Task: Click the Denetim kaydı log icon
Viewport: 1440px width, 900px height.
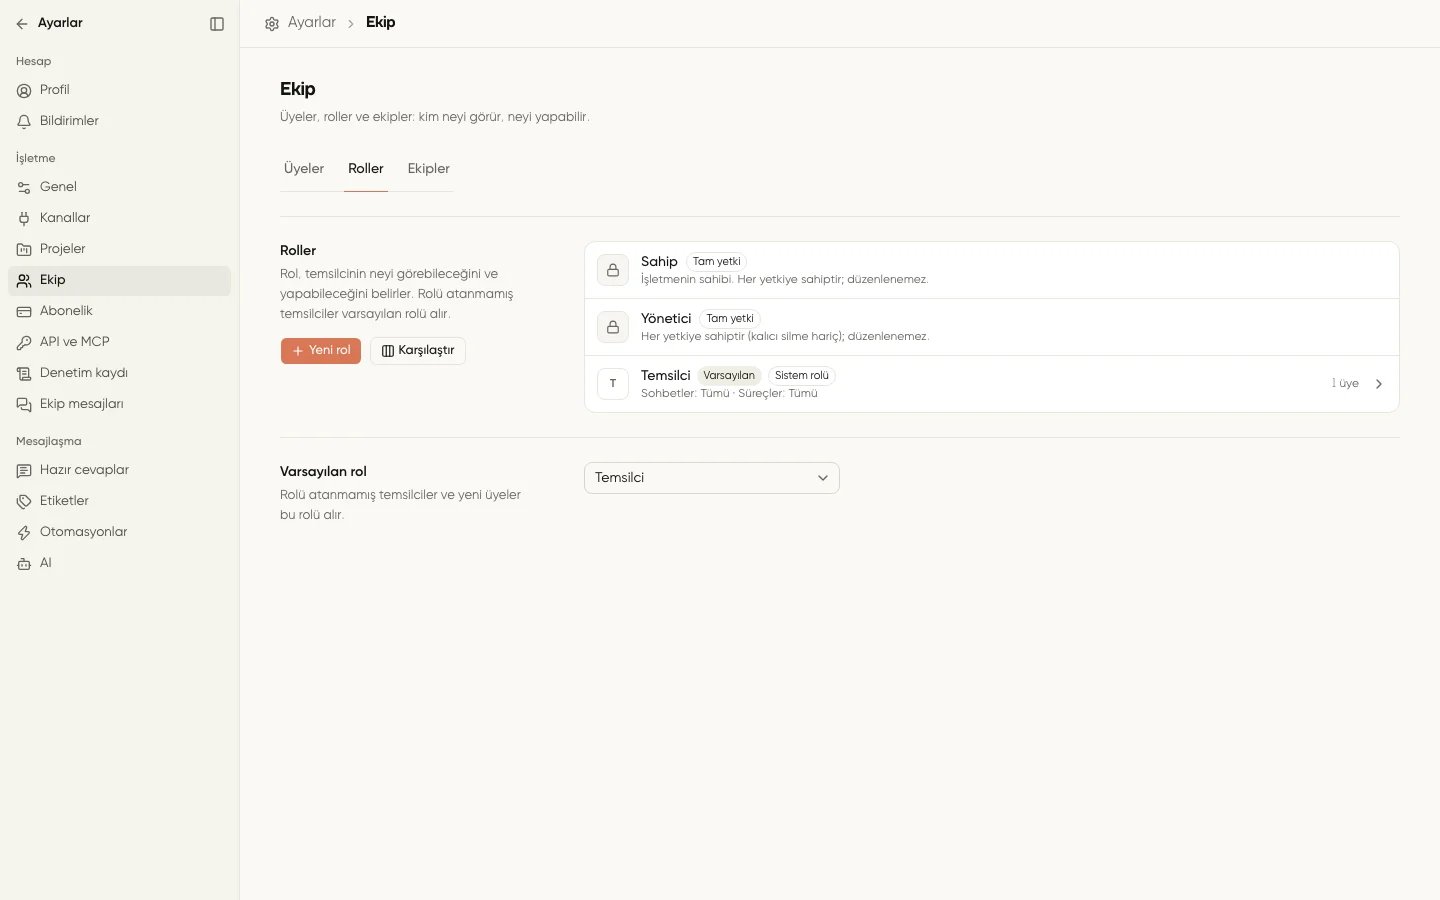Action: (24, 374)
